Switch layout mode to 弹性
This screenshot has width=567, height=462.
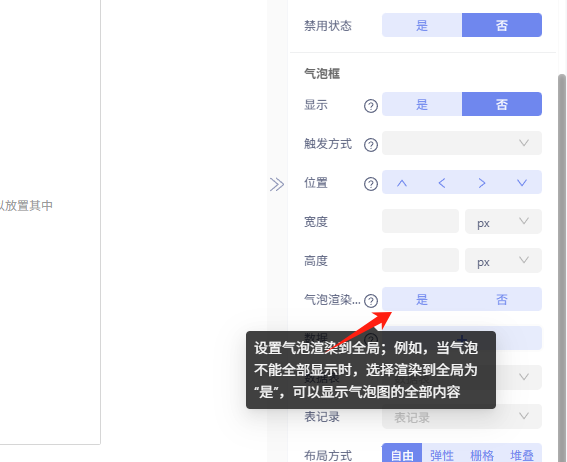[x=442, y=455]
